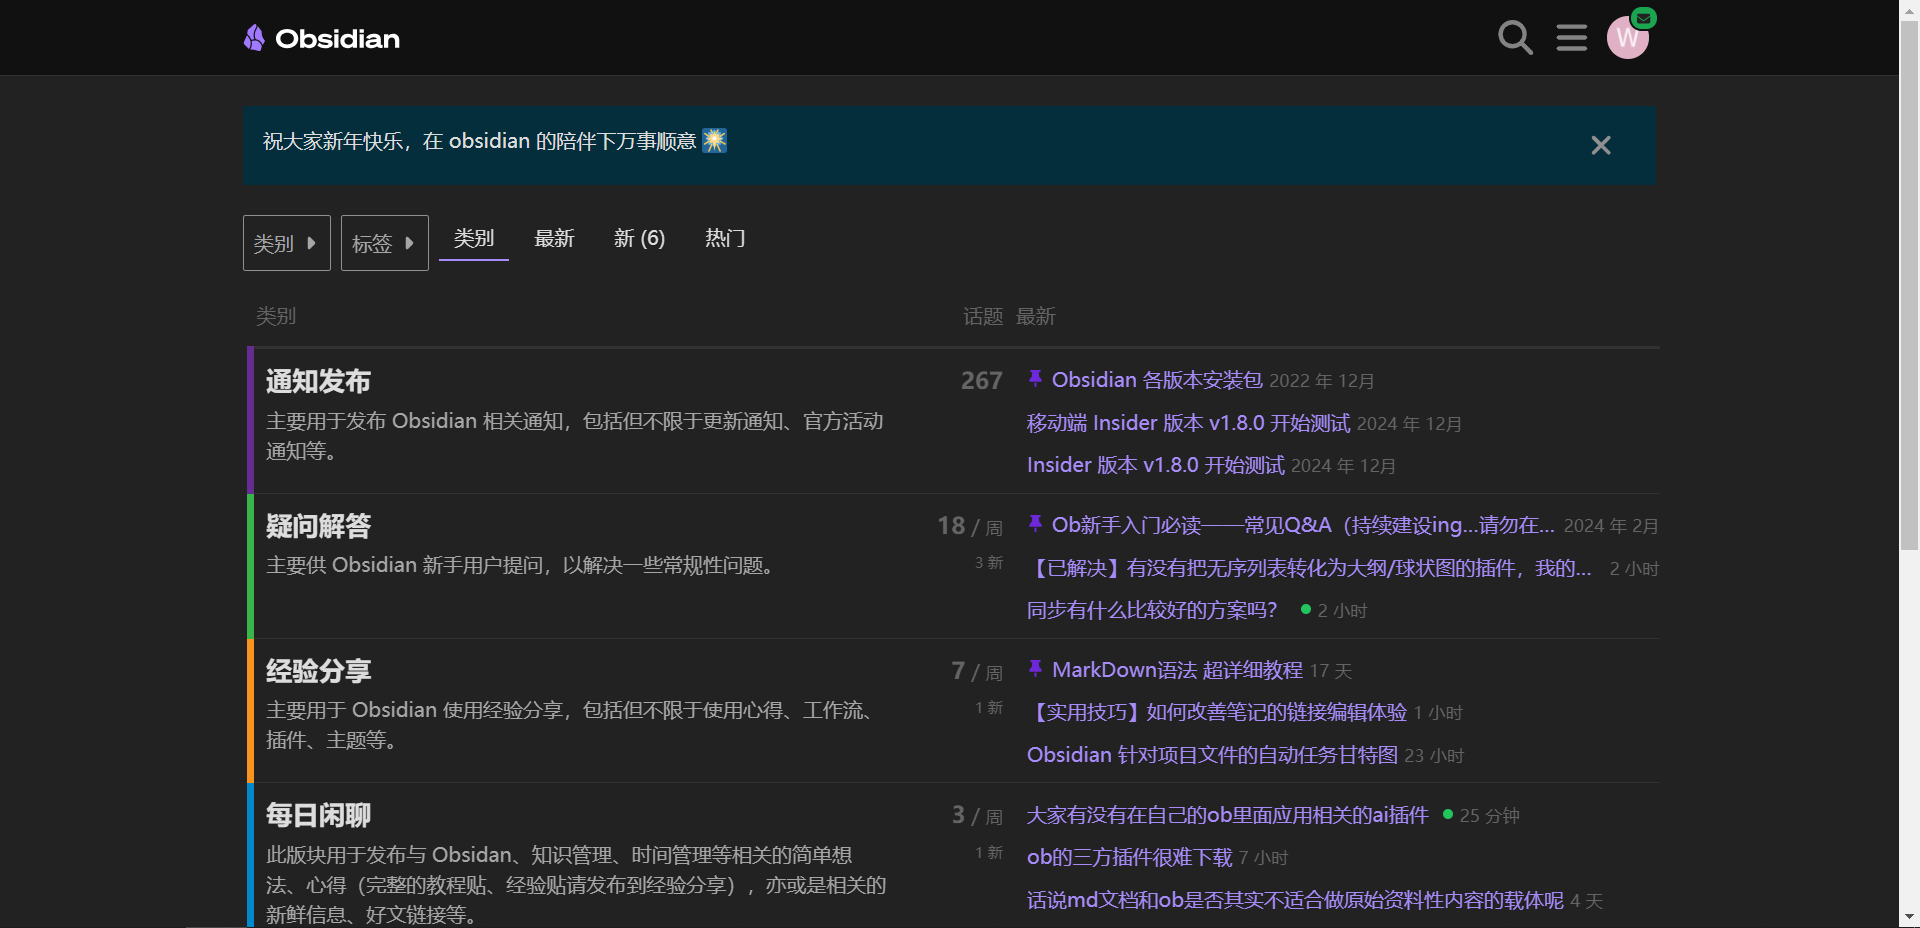Open the hamburger menu icon

(x=1571, y=38)
